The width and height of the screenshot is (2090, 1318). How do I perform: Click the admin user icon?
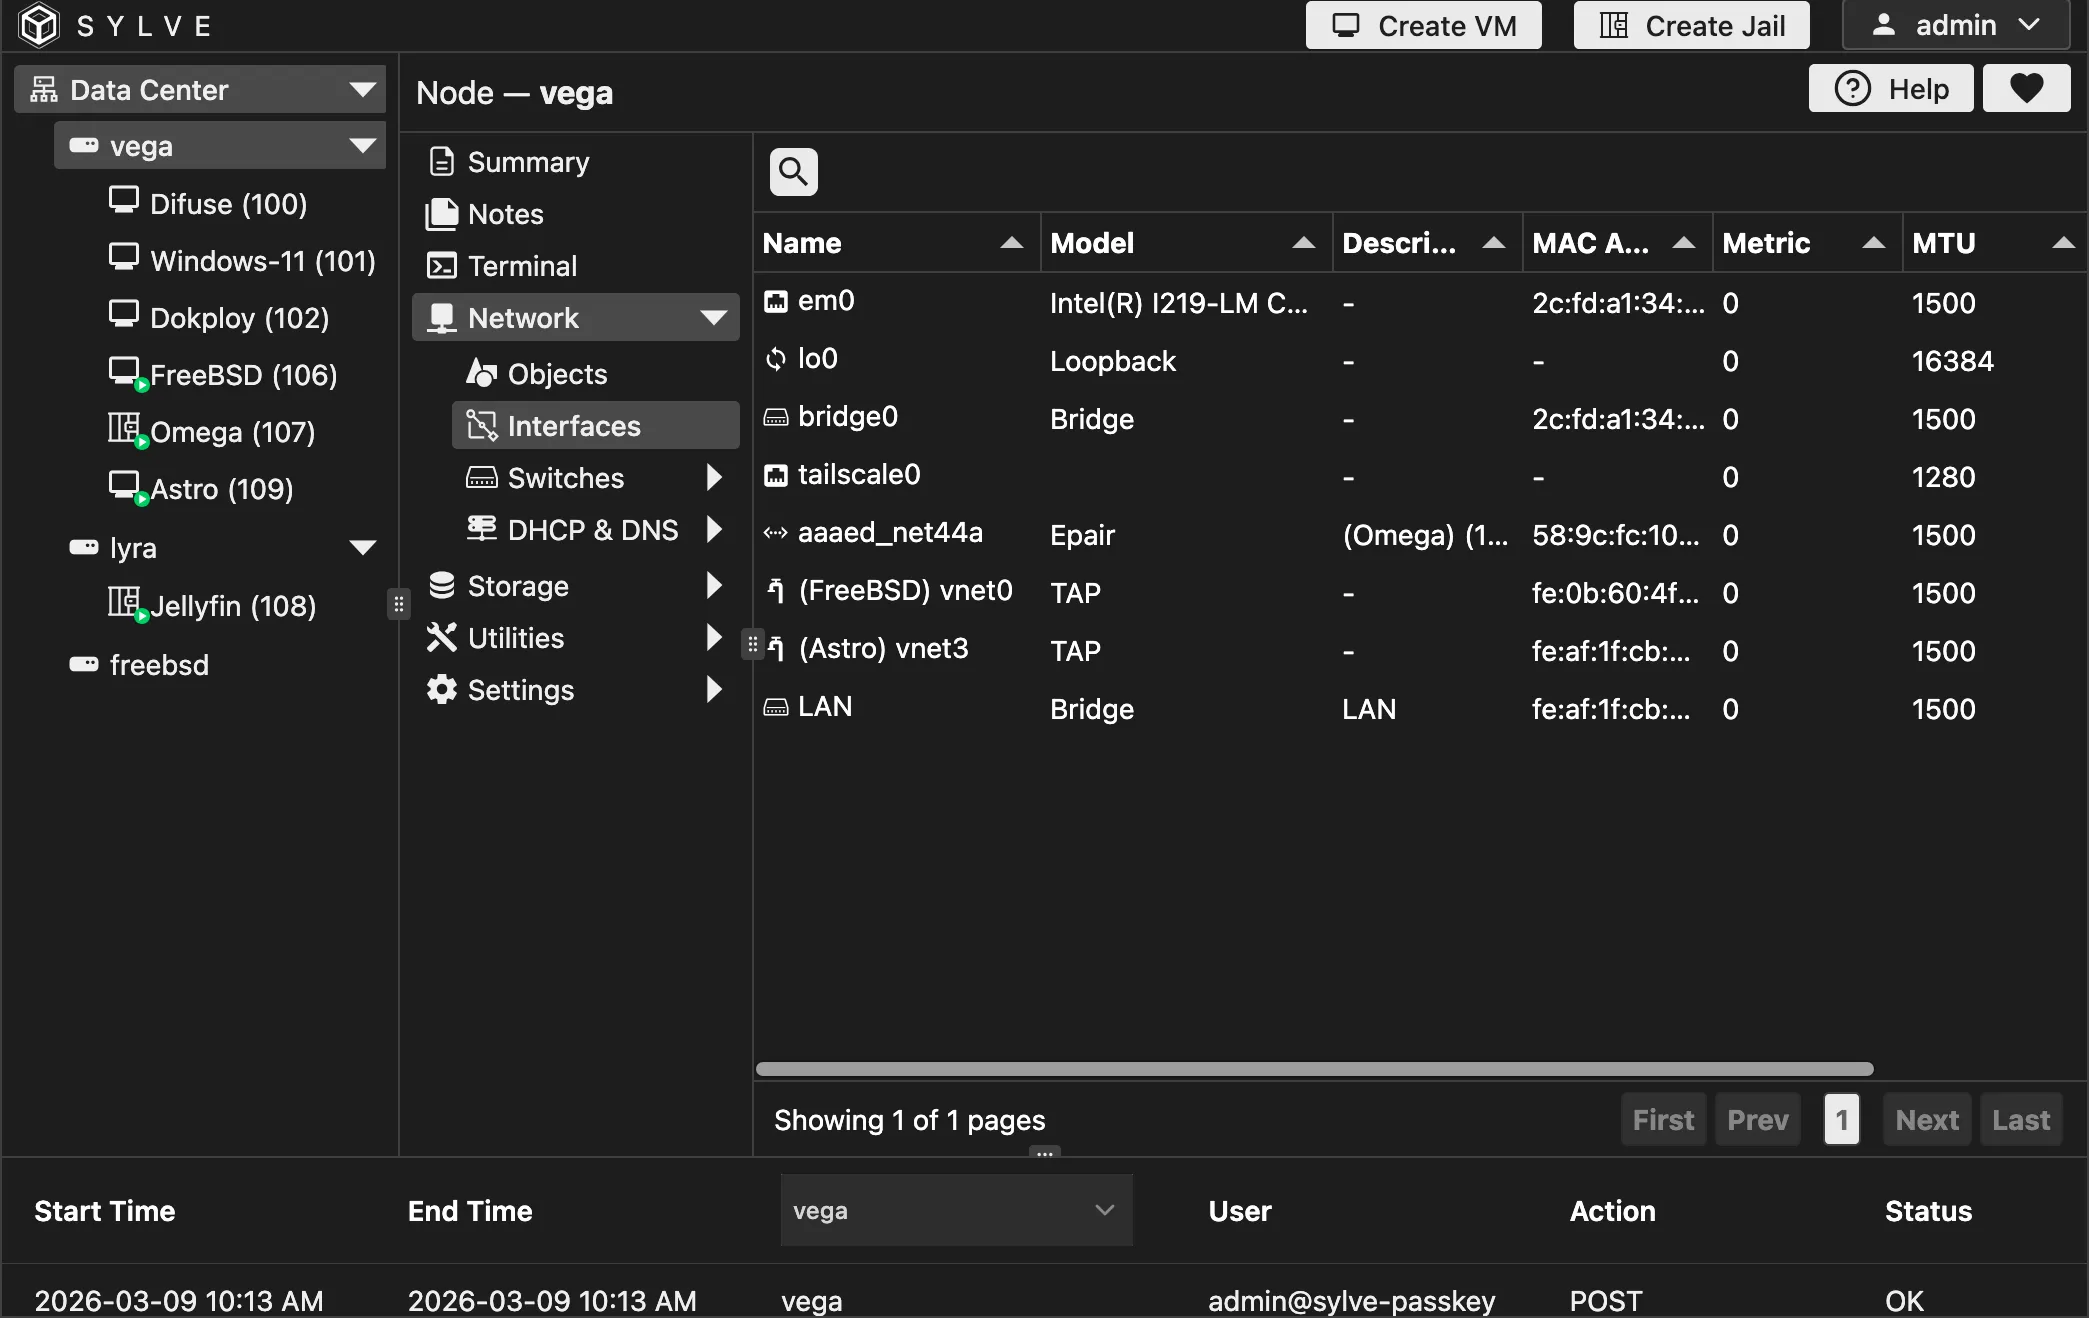(x=1884, y=25)
